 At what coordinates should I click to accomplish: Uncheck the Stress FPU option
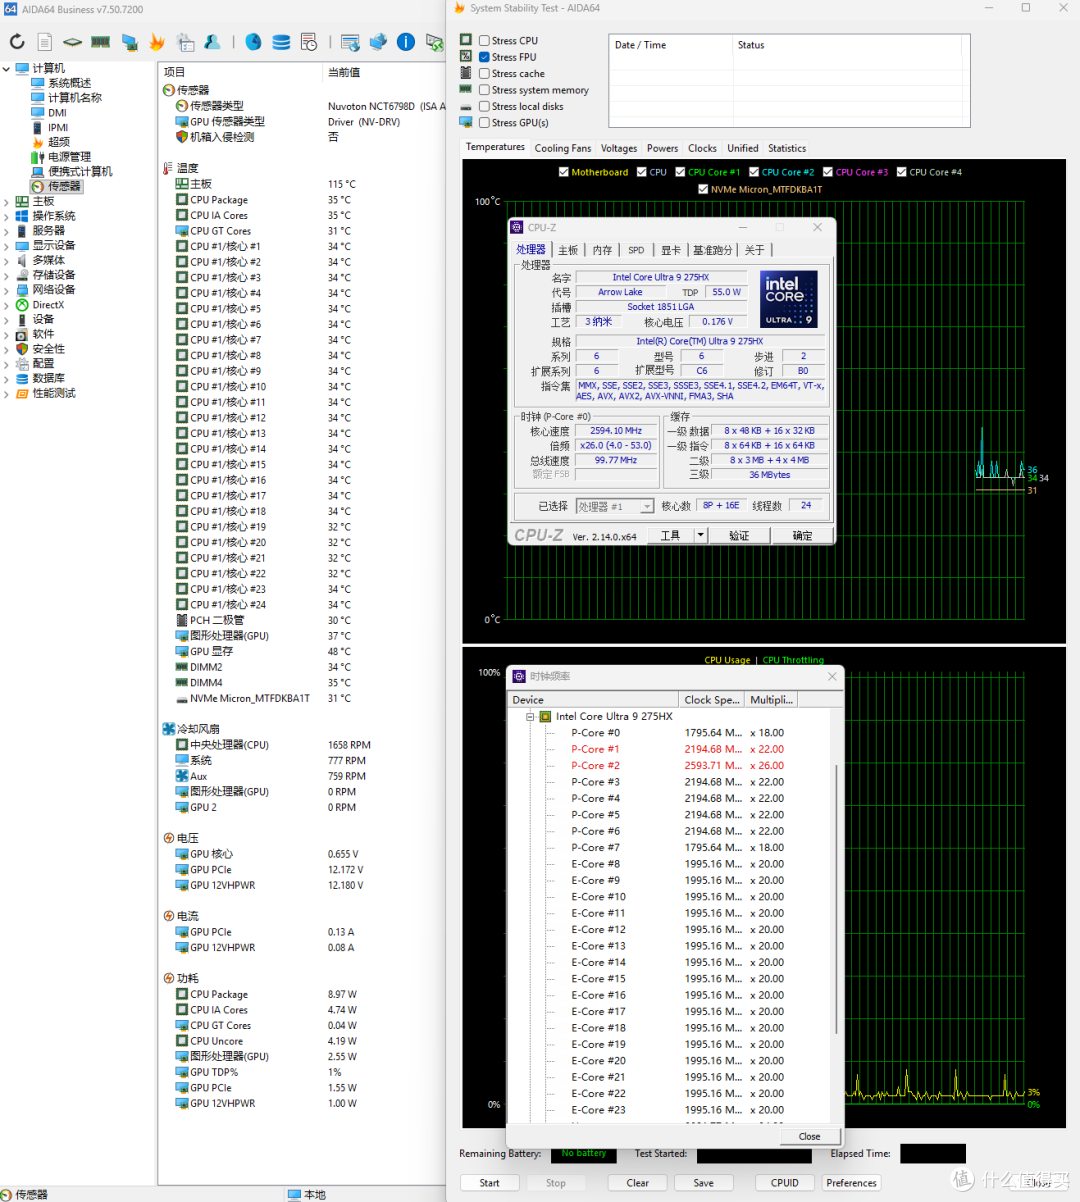pyautogui.click(x=484, y=57)
